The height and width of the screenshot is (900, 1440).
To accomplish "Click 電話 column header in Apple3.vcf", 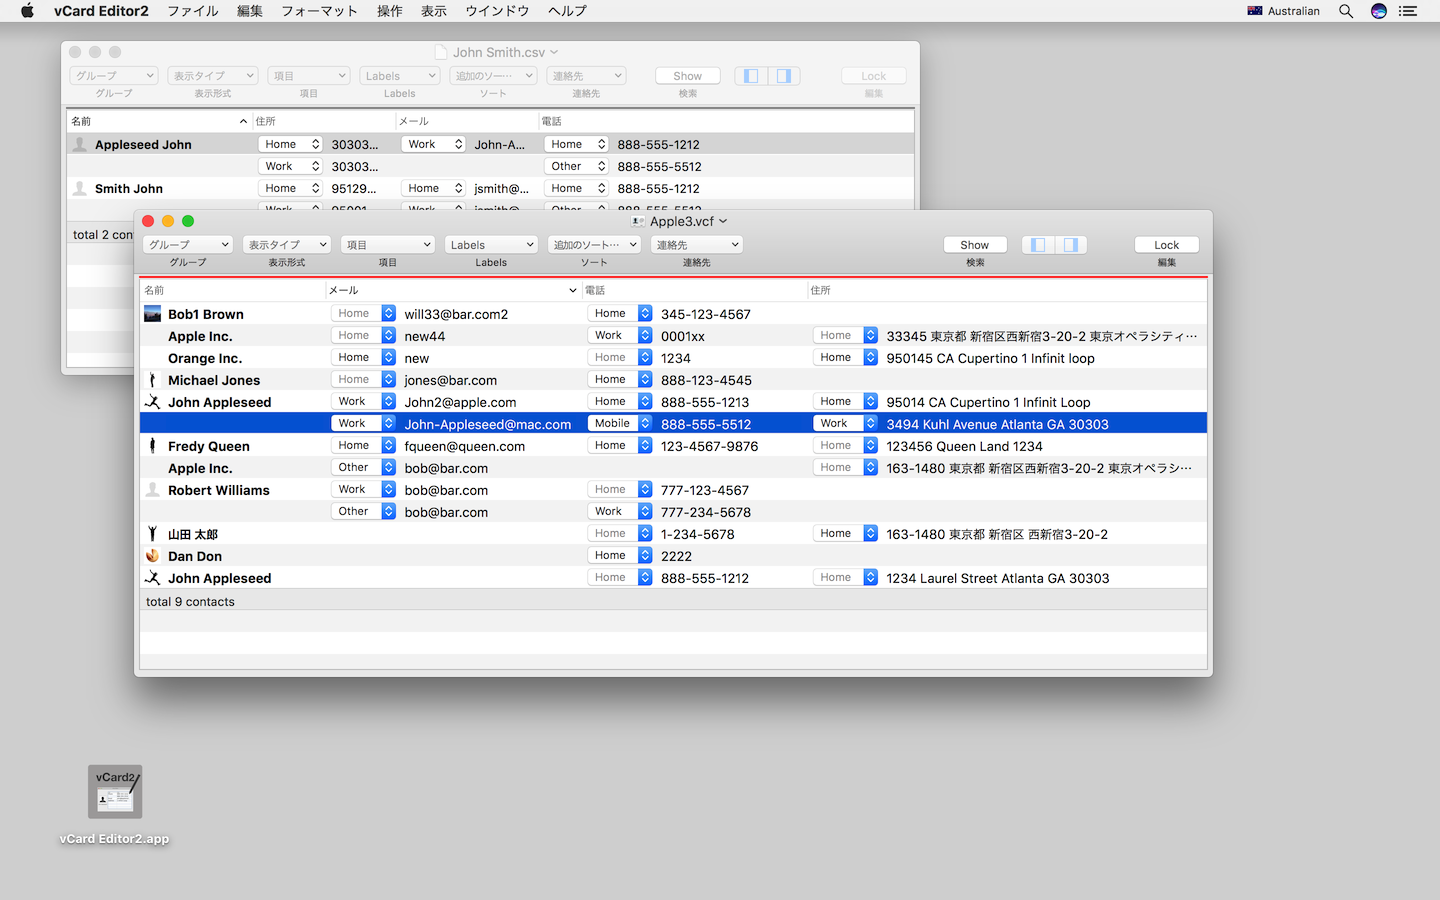I will tap(694, 291).
